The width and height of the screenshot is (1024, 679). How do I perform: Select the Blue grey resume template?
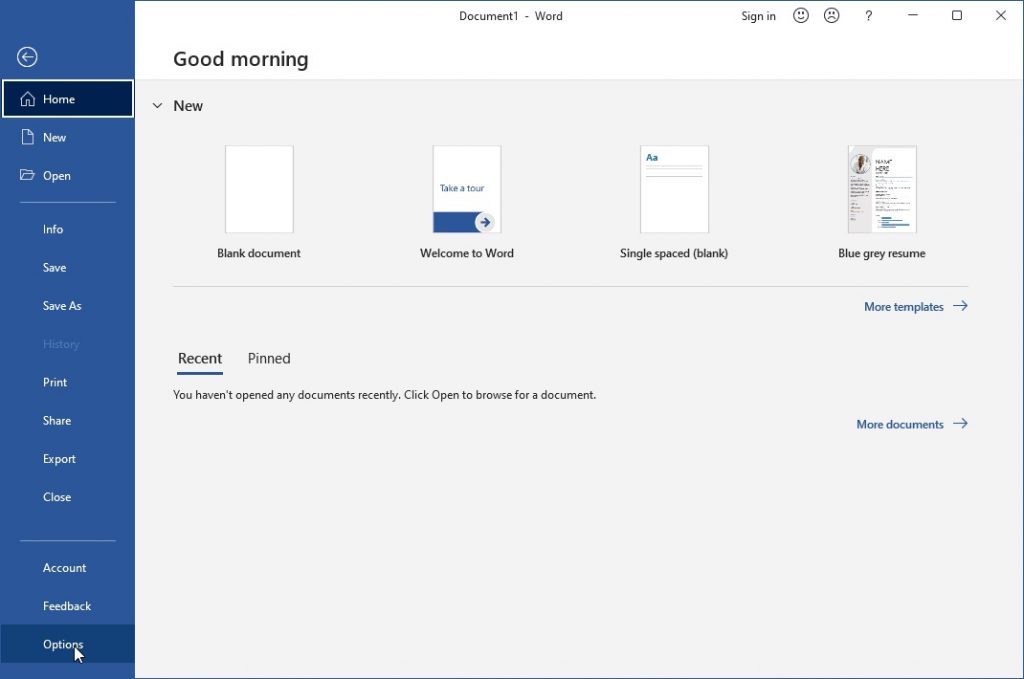(881, 189)
